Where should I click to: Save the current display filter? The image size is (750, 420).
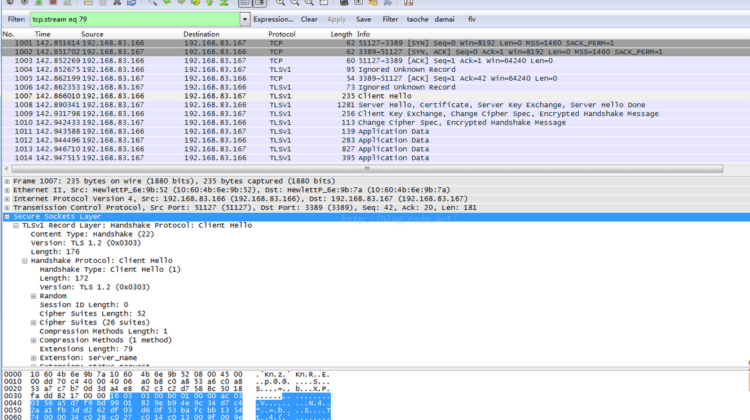pos(364,19)
